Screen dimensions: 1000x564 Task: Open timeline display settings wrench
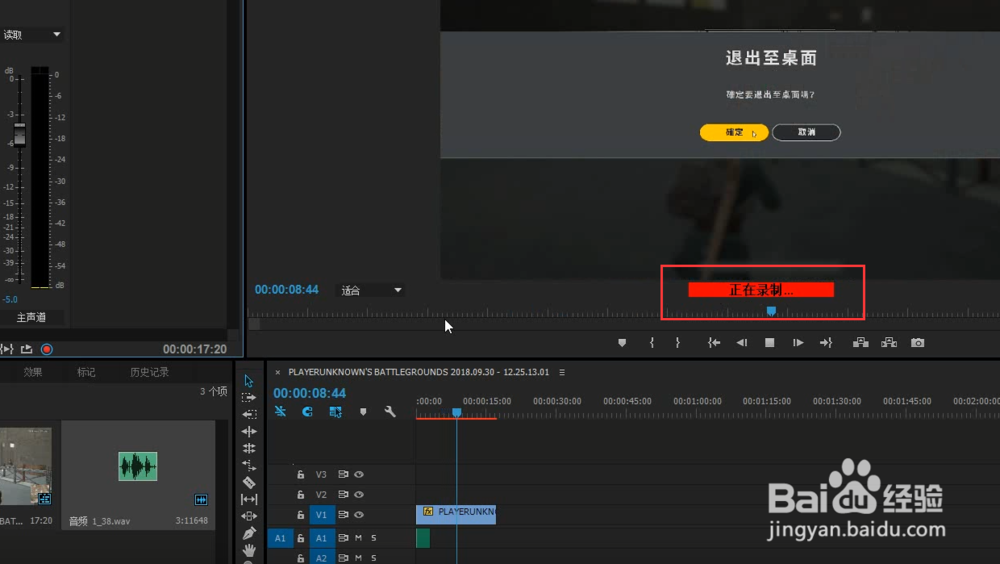click(x=390, y=412)
